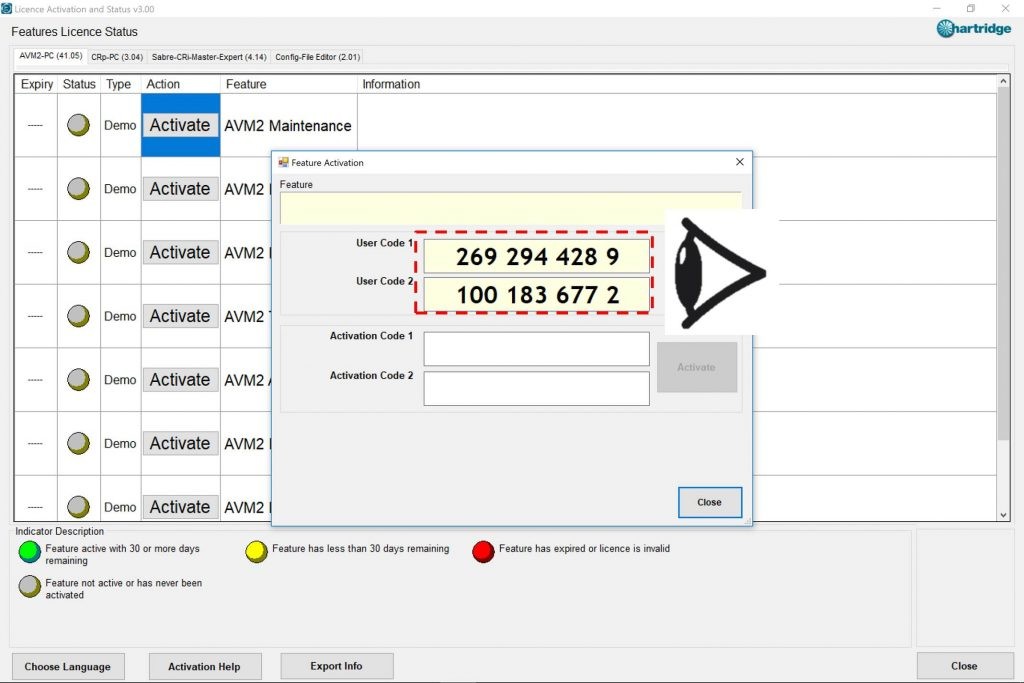
Task: Click the green indicator in Indicator Description
Action: [29, 552]
